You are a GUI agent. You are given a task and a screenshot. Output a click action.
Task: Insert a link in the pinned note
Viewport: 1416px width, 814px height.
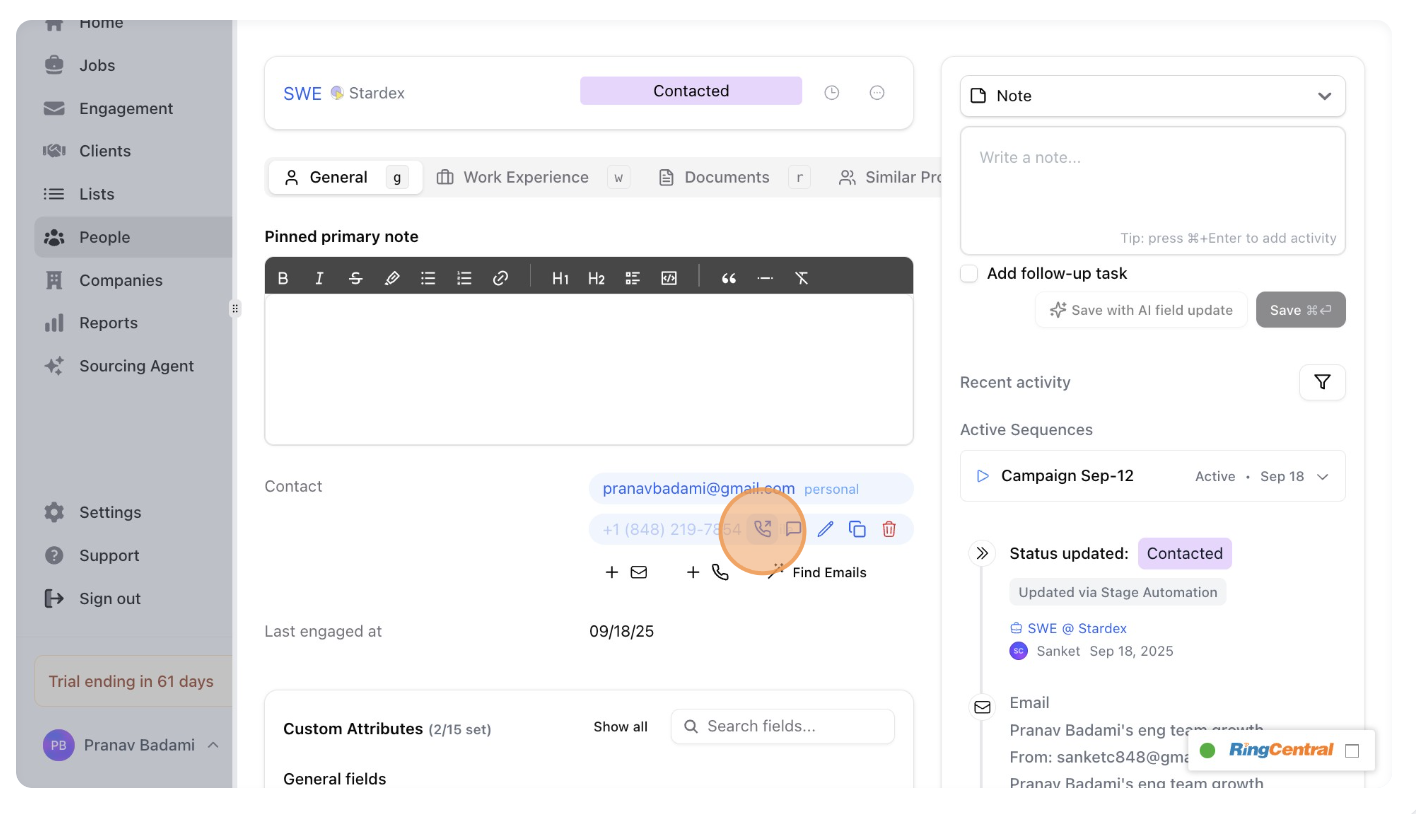(501, 278)
